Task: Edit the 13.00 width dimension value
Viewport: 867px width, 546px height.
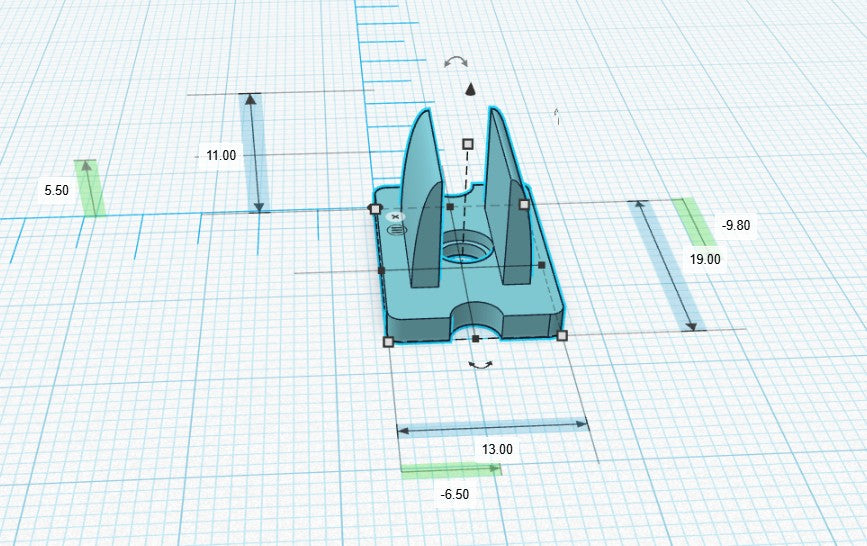Action: (497, 449)
